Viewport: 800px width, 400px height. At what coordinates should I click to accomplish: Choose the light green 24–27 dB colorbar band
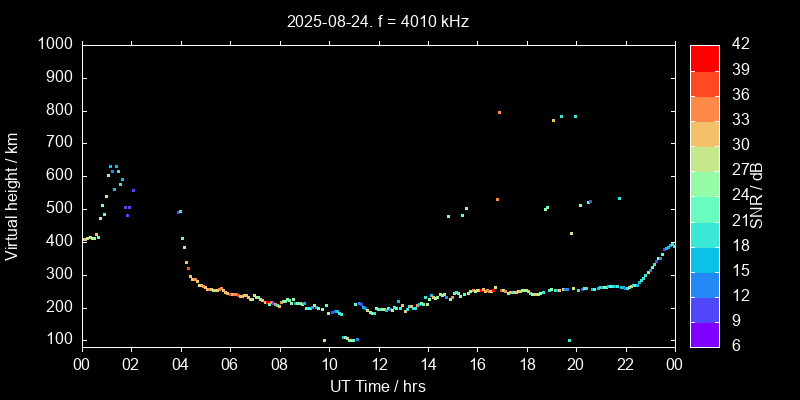tap(705, 183)
